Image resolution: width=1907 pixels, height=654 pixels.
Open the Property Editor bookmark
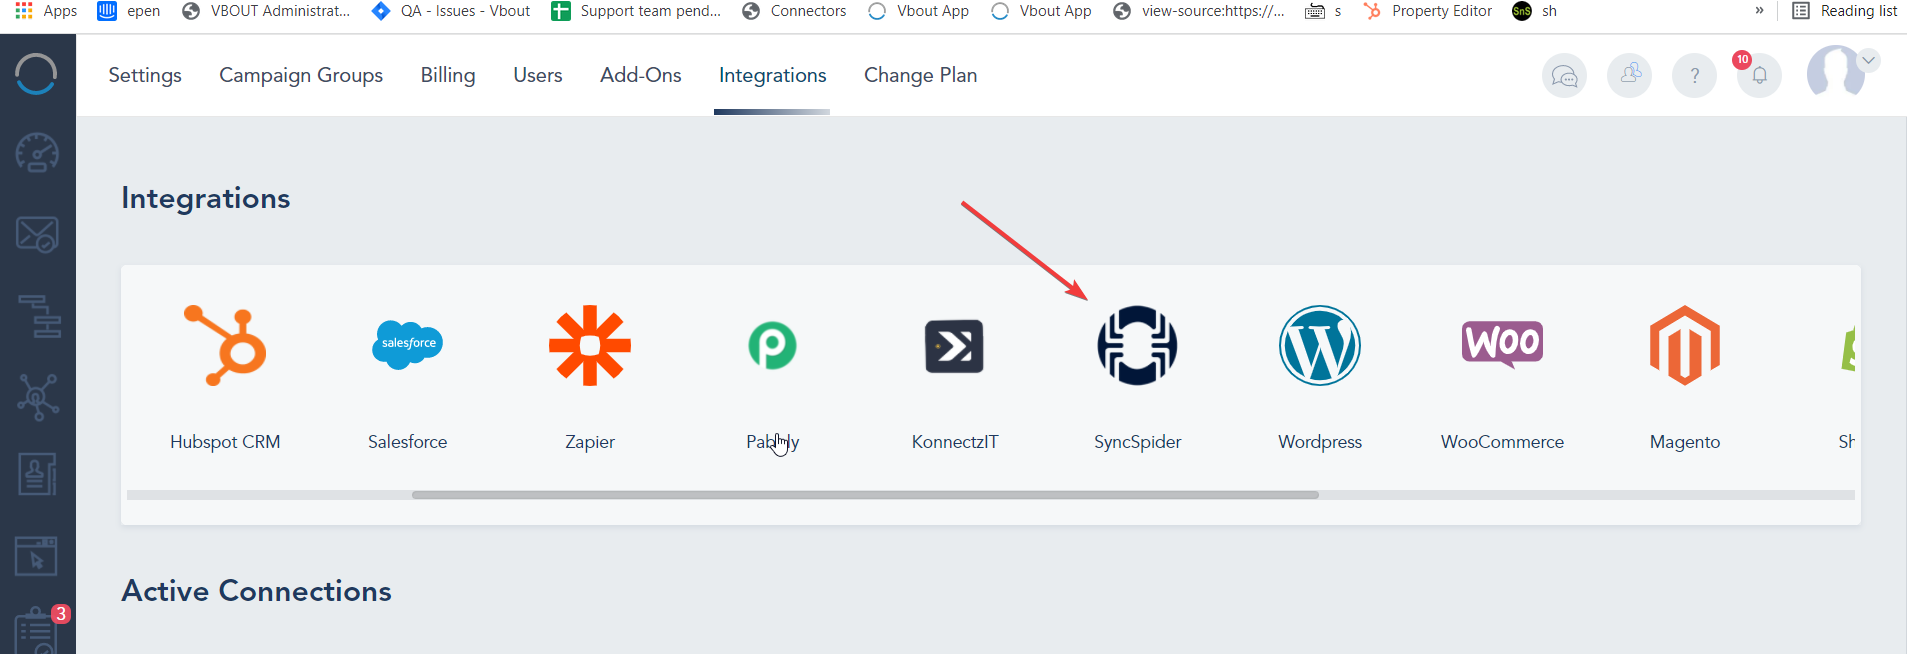point(1427,11)
